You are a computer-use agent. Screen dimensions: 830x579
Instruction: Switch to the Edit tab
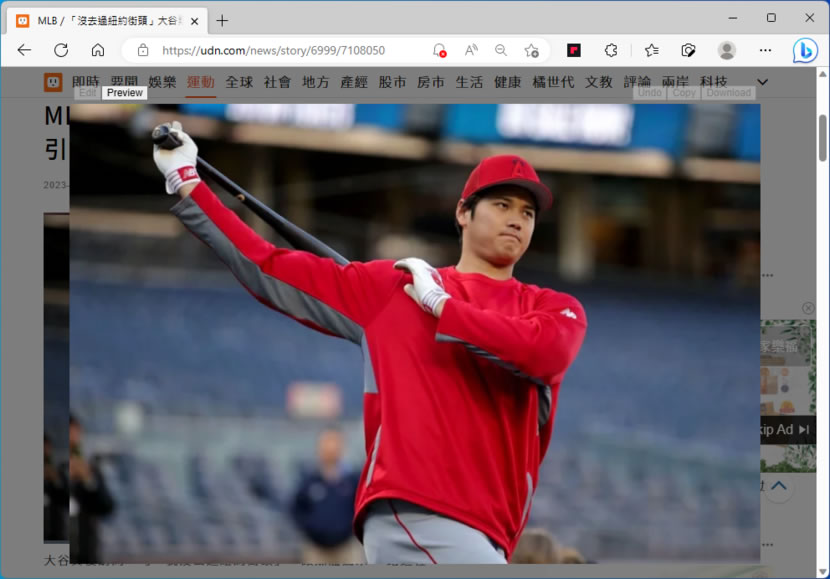pos(87,93)
